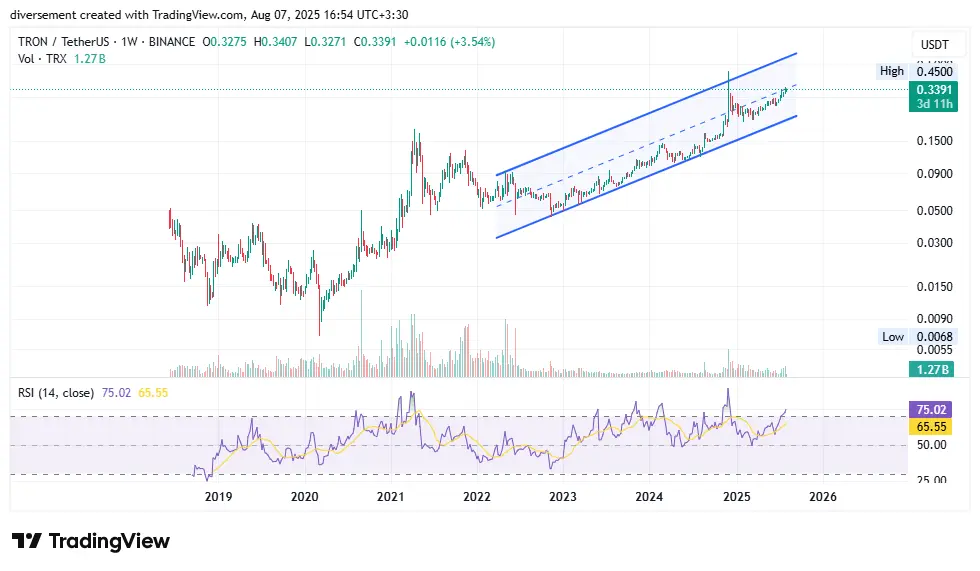Click the 2026 label on time axis
Viewport: 980px width, 571px height.
click(x=823, y=497)
